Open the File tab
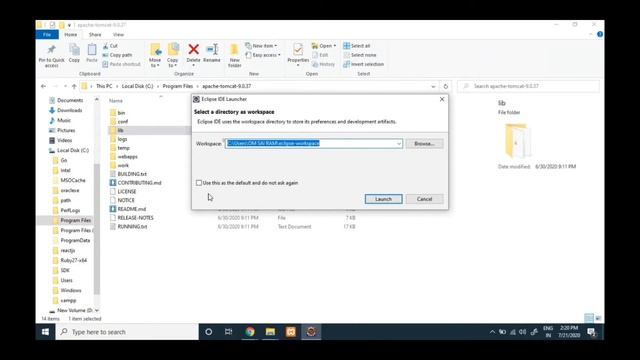The image size is (640, 360). (47, 35)
